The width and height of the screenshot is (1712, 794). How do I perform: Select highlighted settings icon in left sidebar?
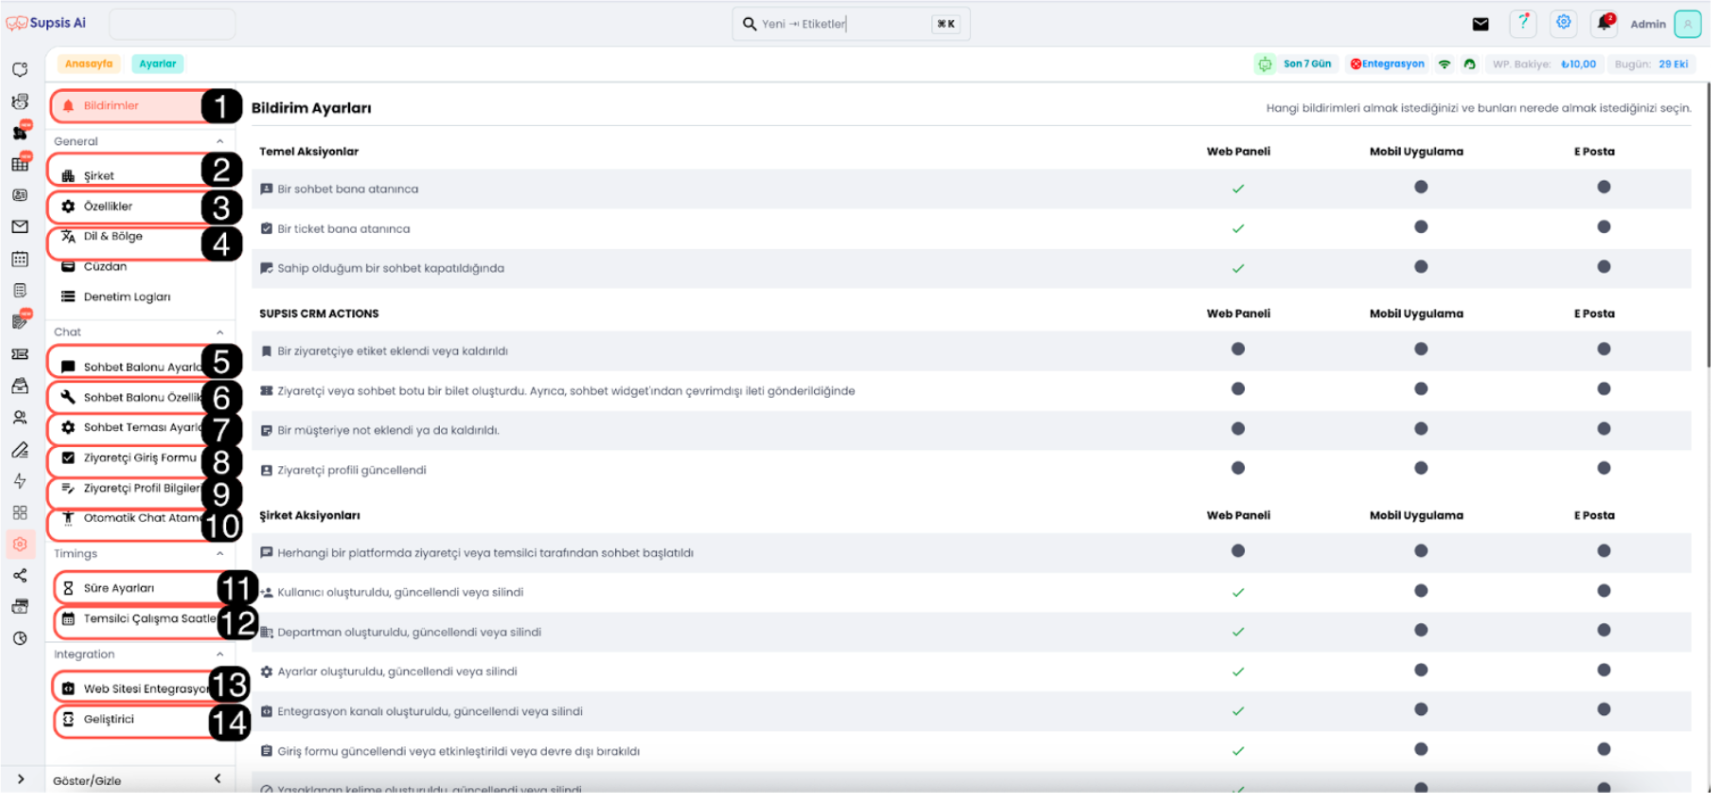[x=20, y=544]
